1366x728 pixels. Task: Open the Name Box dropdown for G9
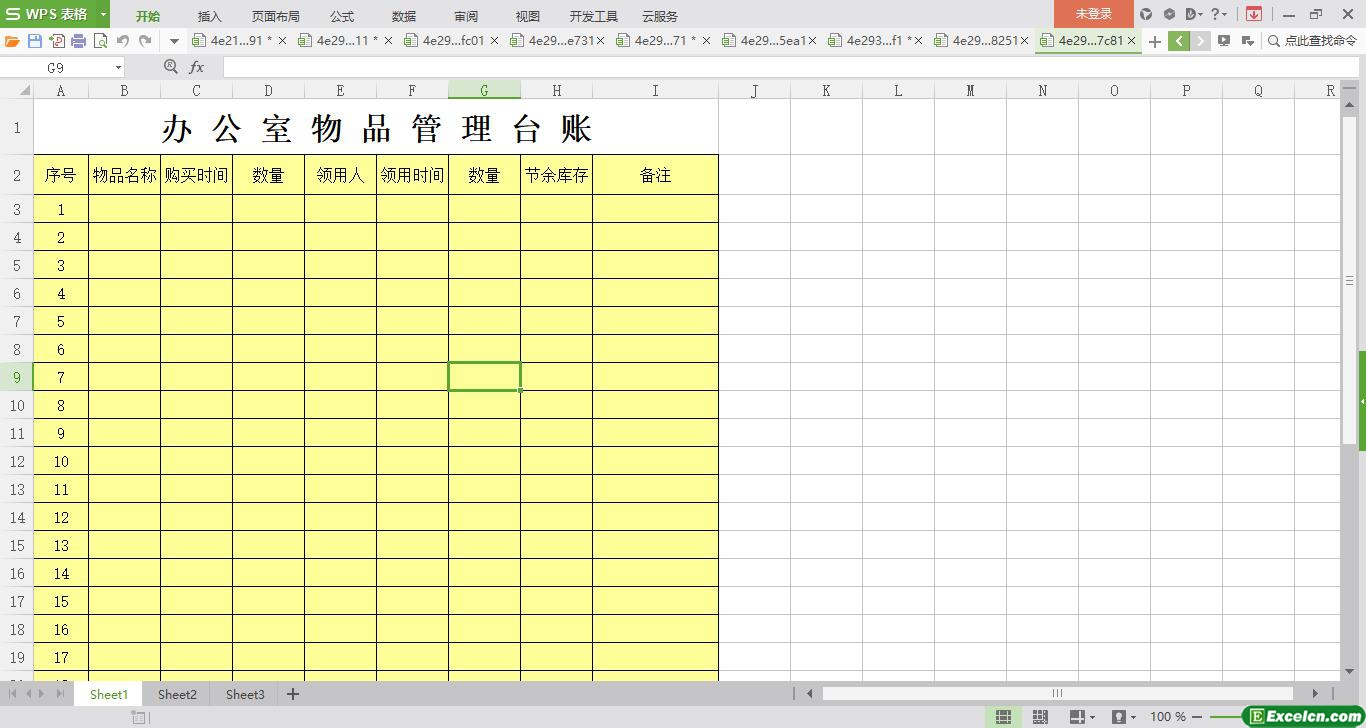point(118,67)
